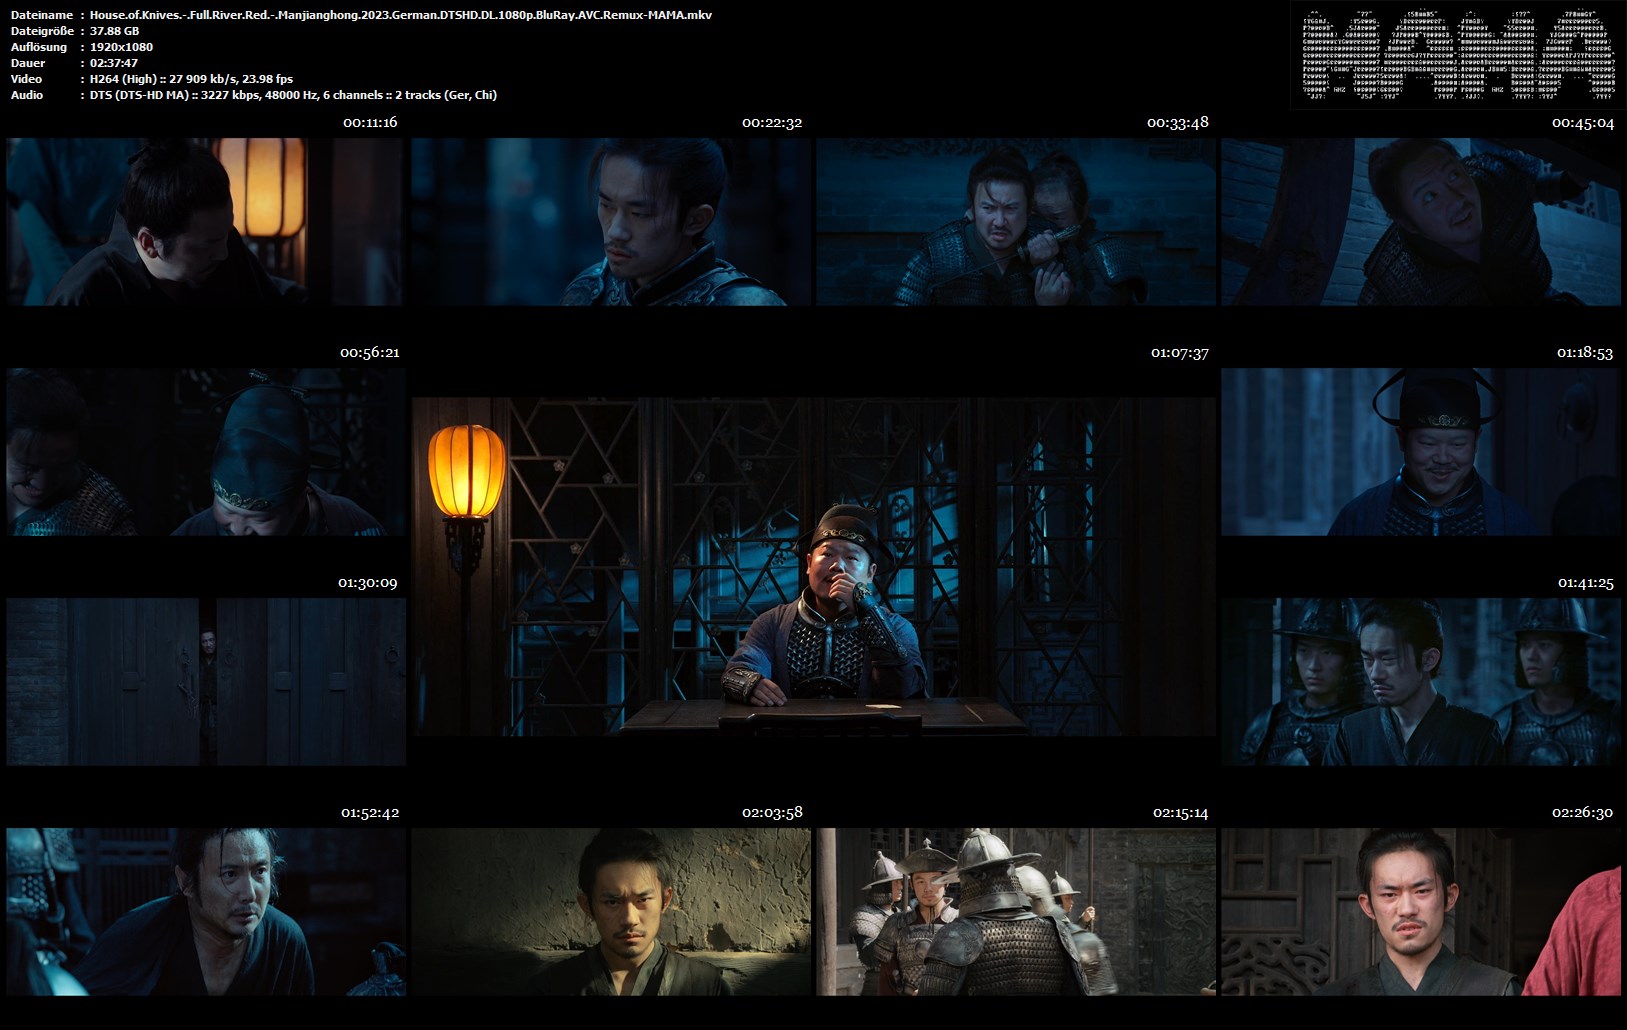Click the timestamp text 00:11:16
1627x1030 pixels.
pos(370,122)
